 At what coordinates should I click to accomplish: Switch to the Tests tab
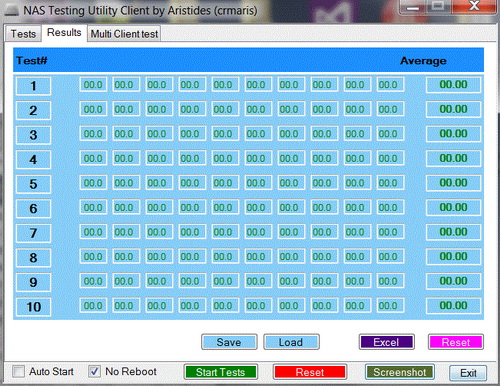(x=23, y=34)
